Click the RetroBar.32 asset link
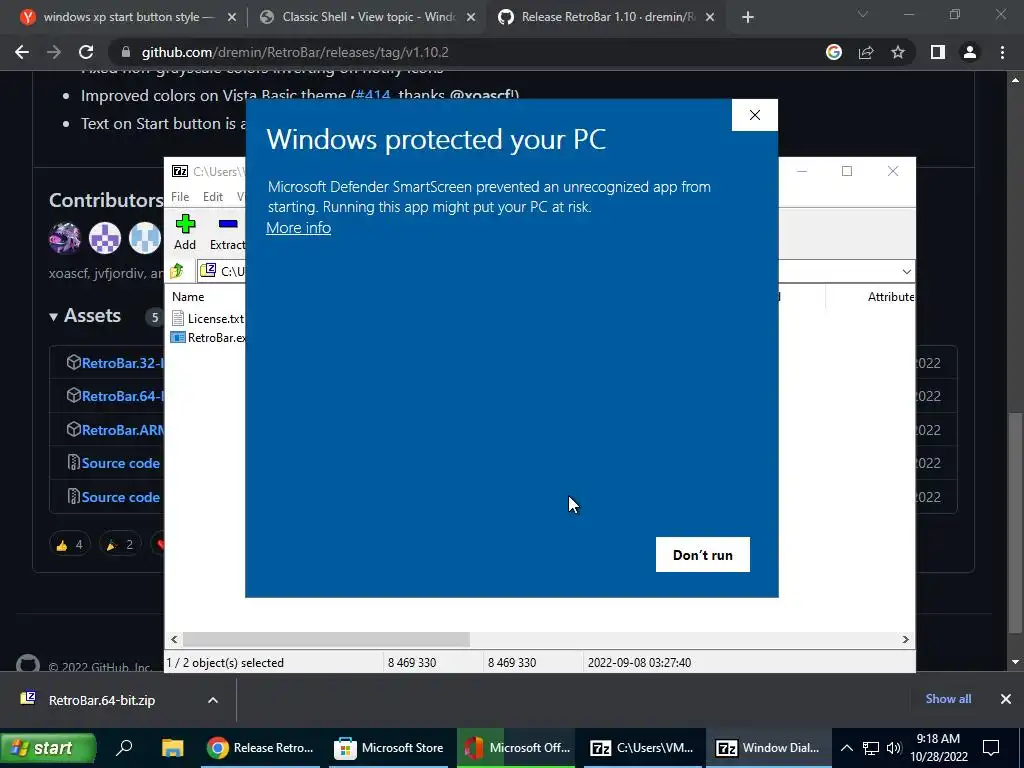1024x768 pixels. [x=123, y=363]
